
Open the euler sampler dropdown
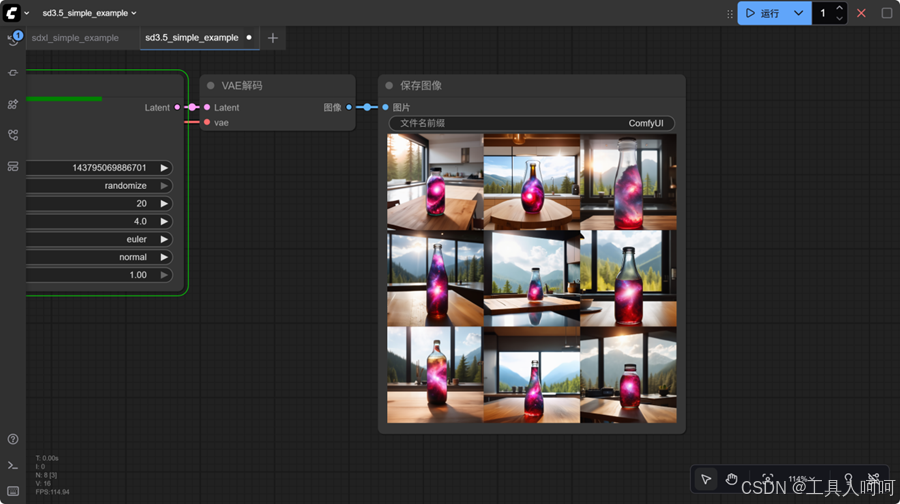[99, 239]
